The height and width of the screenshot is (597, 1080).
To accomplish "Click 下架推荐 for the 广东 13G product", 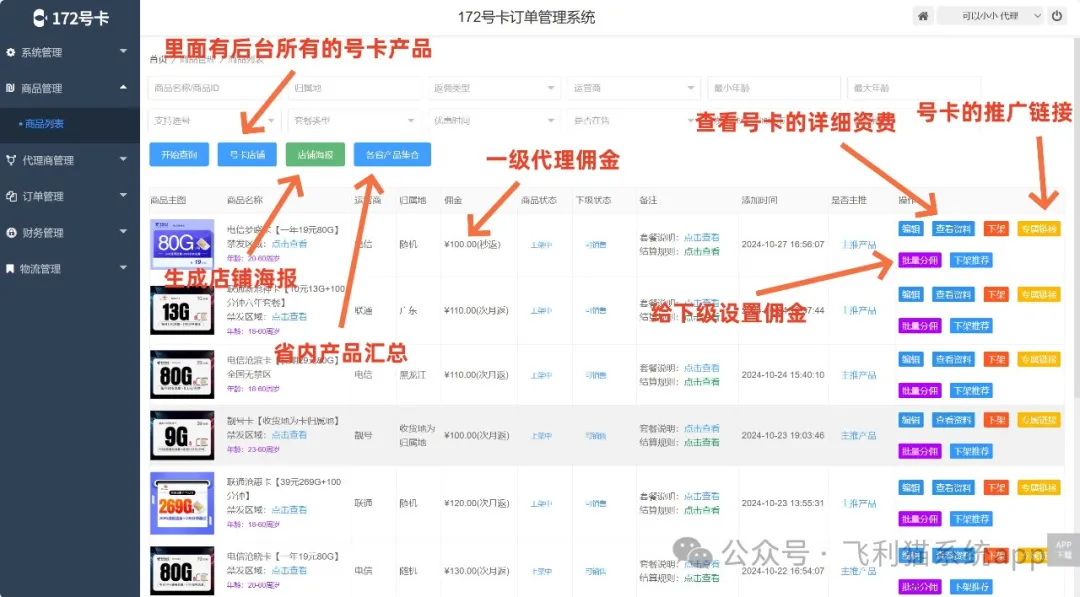I will tap(971, 326).
